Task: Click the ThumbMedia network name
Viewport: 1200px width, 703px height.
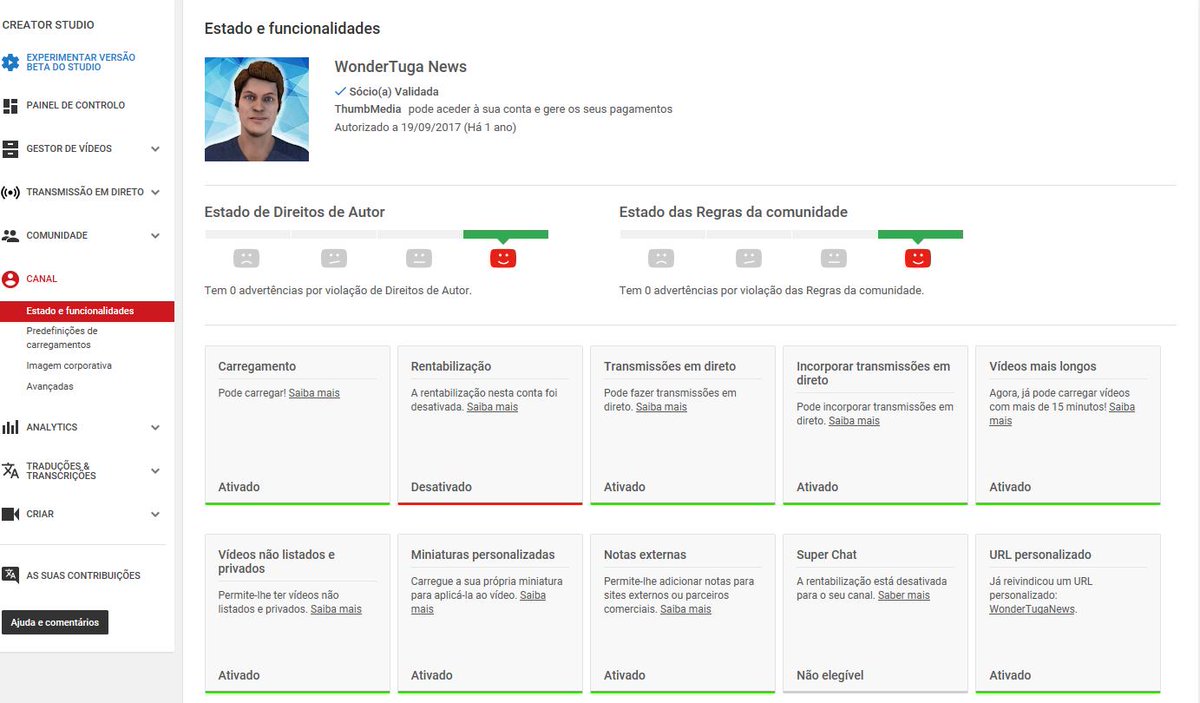Action: [x=367, y=109]
